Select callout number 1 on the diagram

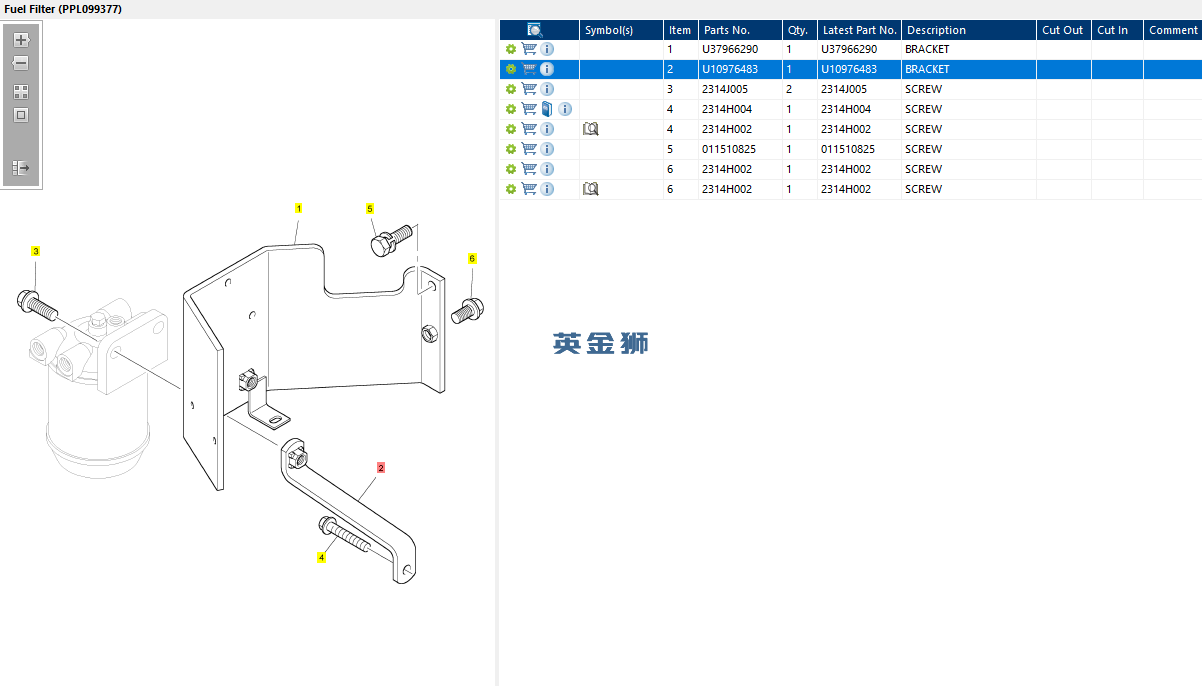[x=298, y=208]
